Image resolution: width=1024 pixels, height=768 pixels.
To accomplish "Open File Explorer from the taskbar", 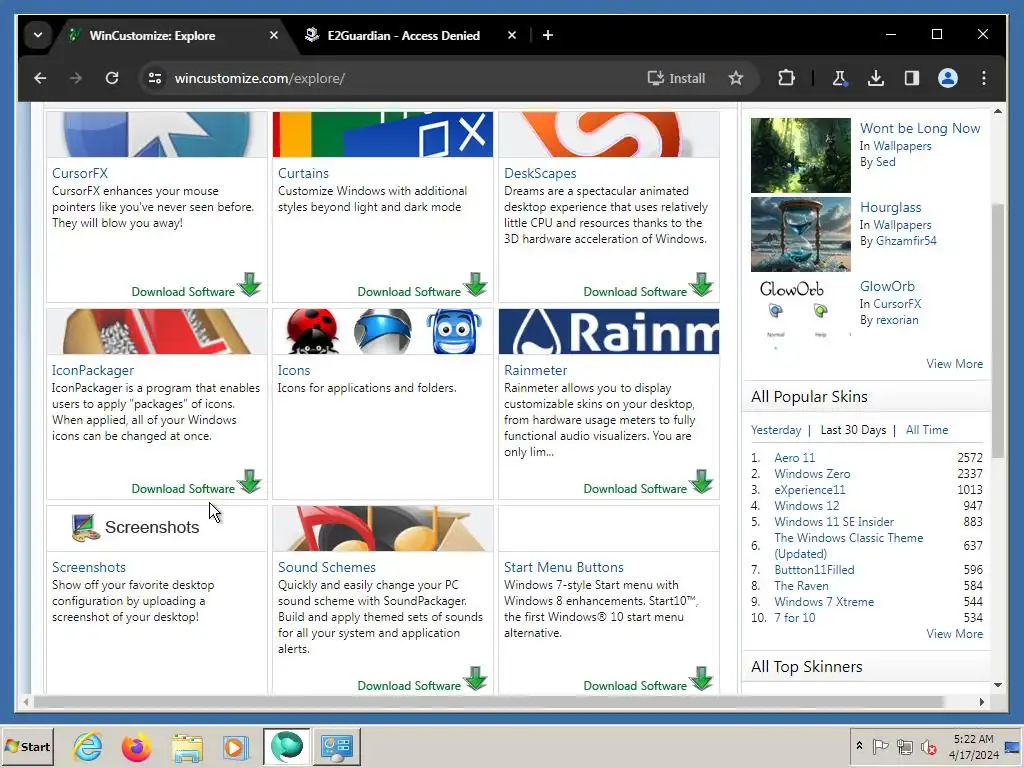I will (187, 746).
